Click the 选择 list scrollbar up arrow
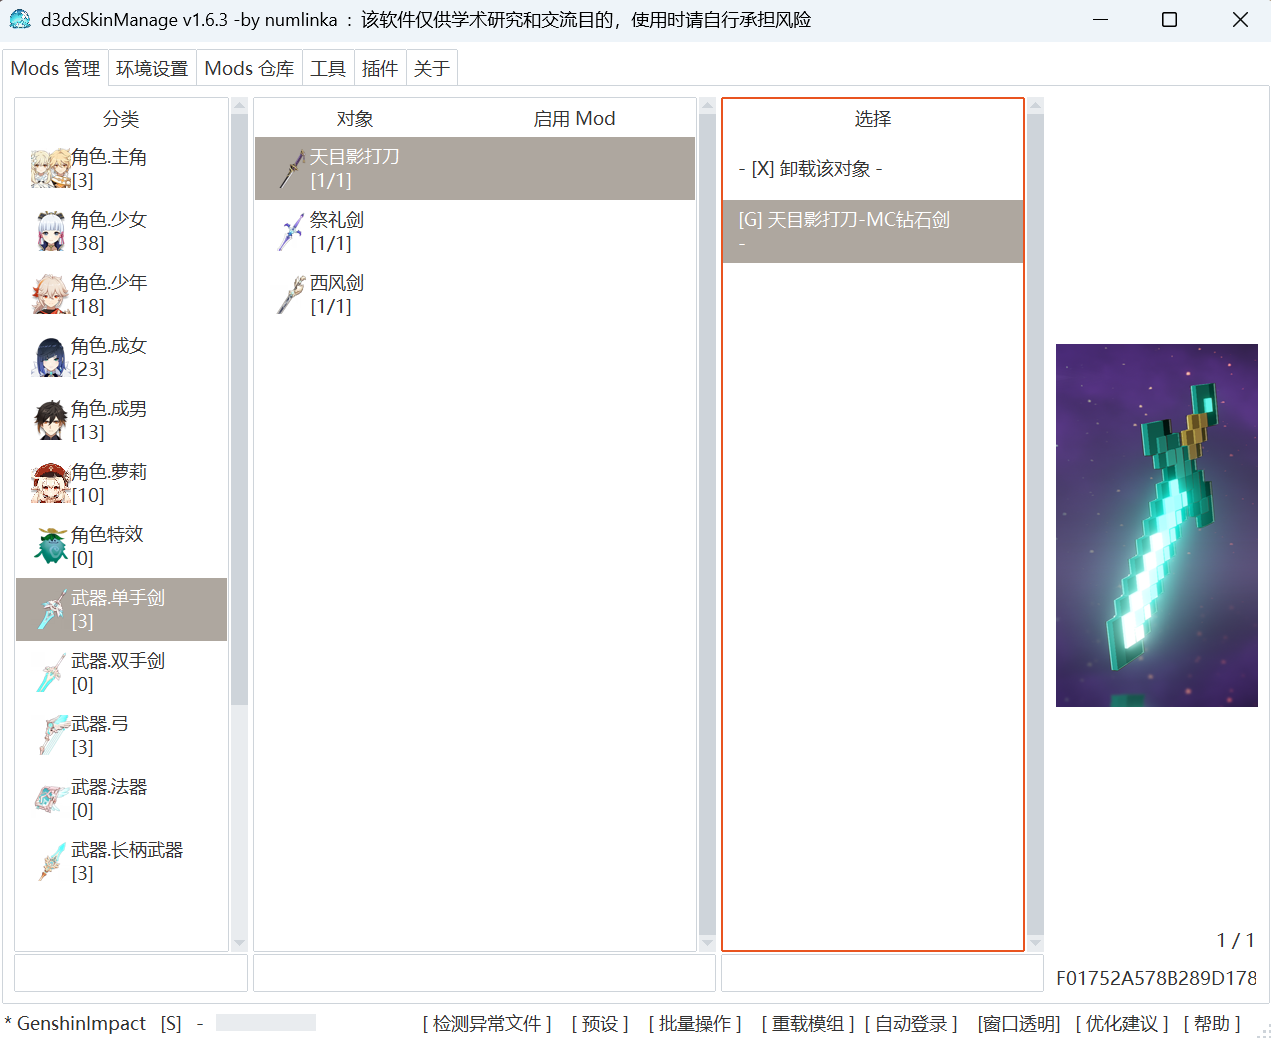This screenshot has height=1038, width=1271. point(1035,105)
